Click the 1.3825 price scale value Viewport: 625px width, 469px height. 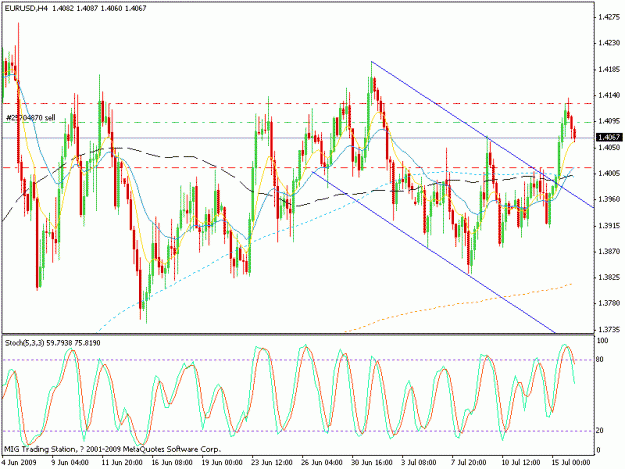[x=609, y=277]
